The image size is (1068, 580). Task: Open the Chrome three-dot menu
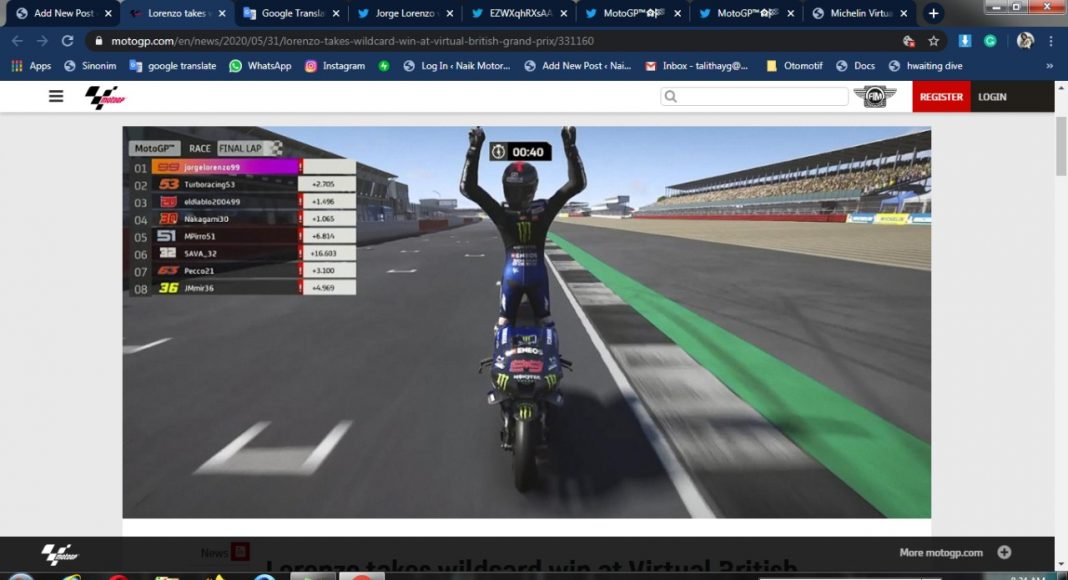click(x=1050, y=41)
